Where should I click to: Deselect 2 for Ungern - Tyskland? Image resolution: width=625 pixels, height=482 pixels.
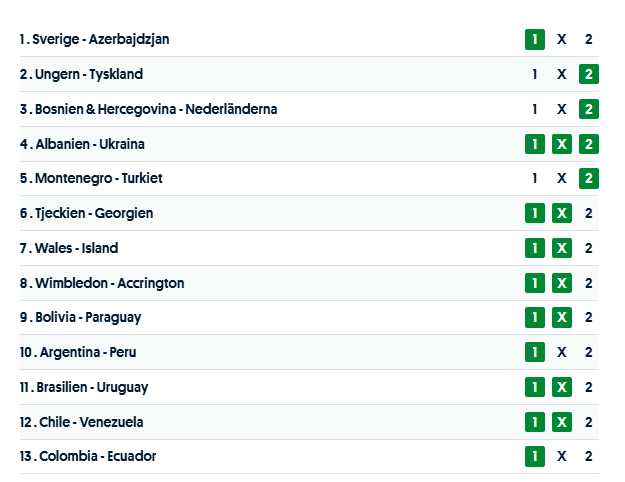pyautogui.click(x=589, y=74)
